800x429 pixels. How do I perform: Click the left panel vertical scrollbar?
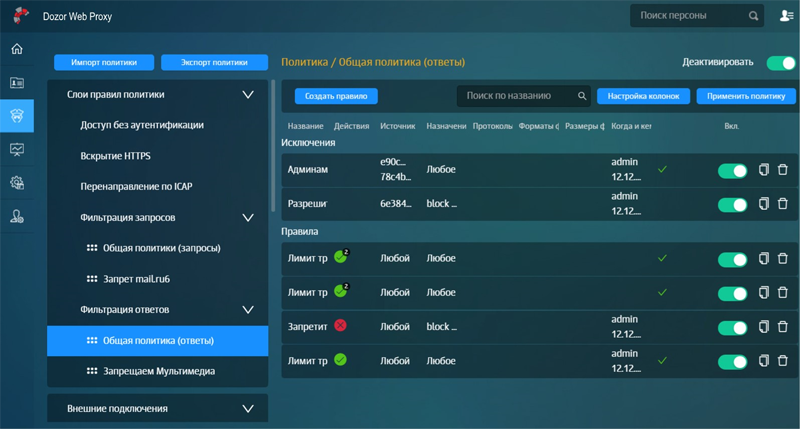coord(273,146)
